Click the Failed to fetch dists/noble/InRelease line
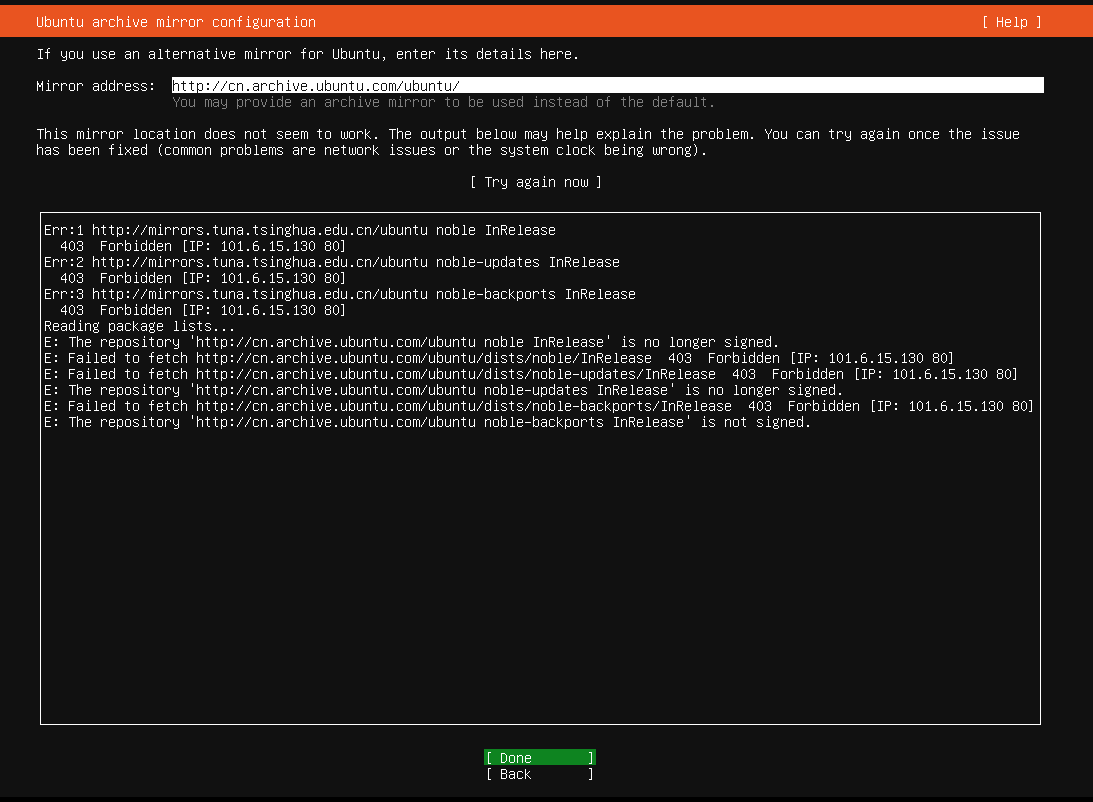Viewport: 1093px width, 802px height. coord(499,358)
